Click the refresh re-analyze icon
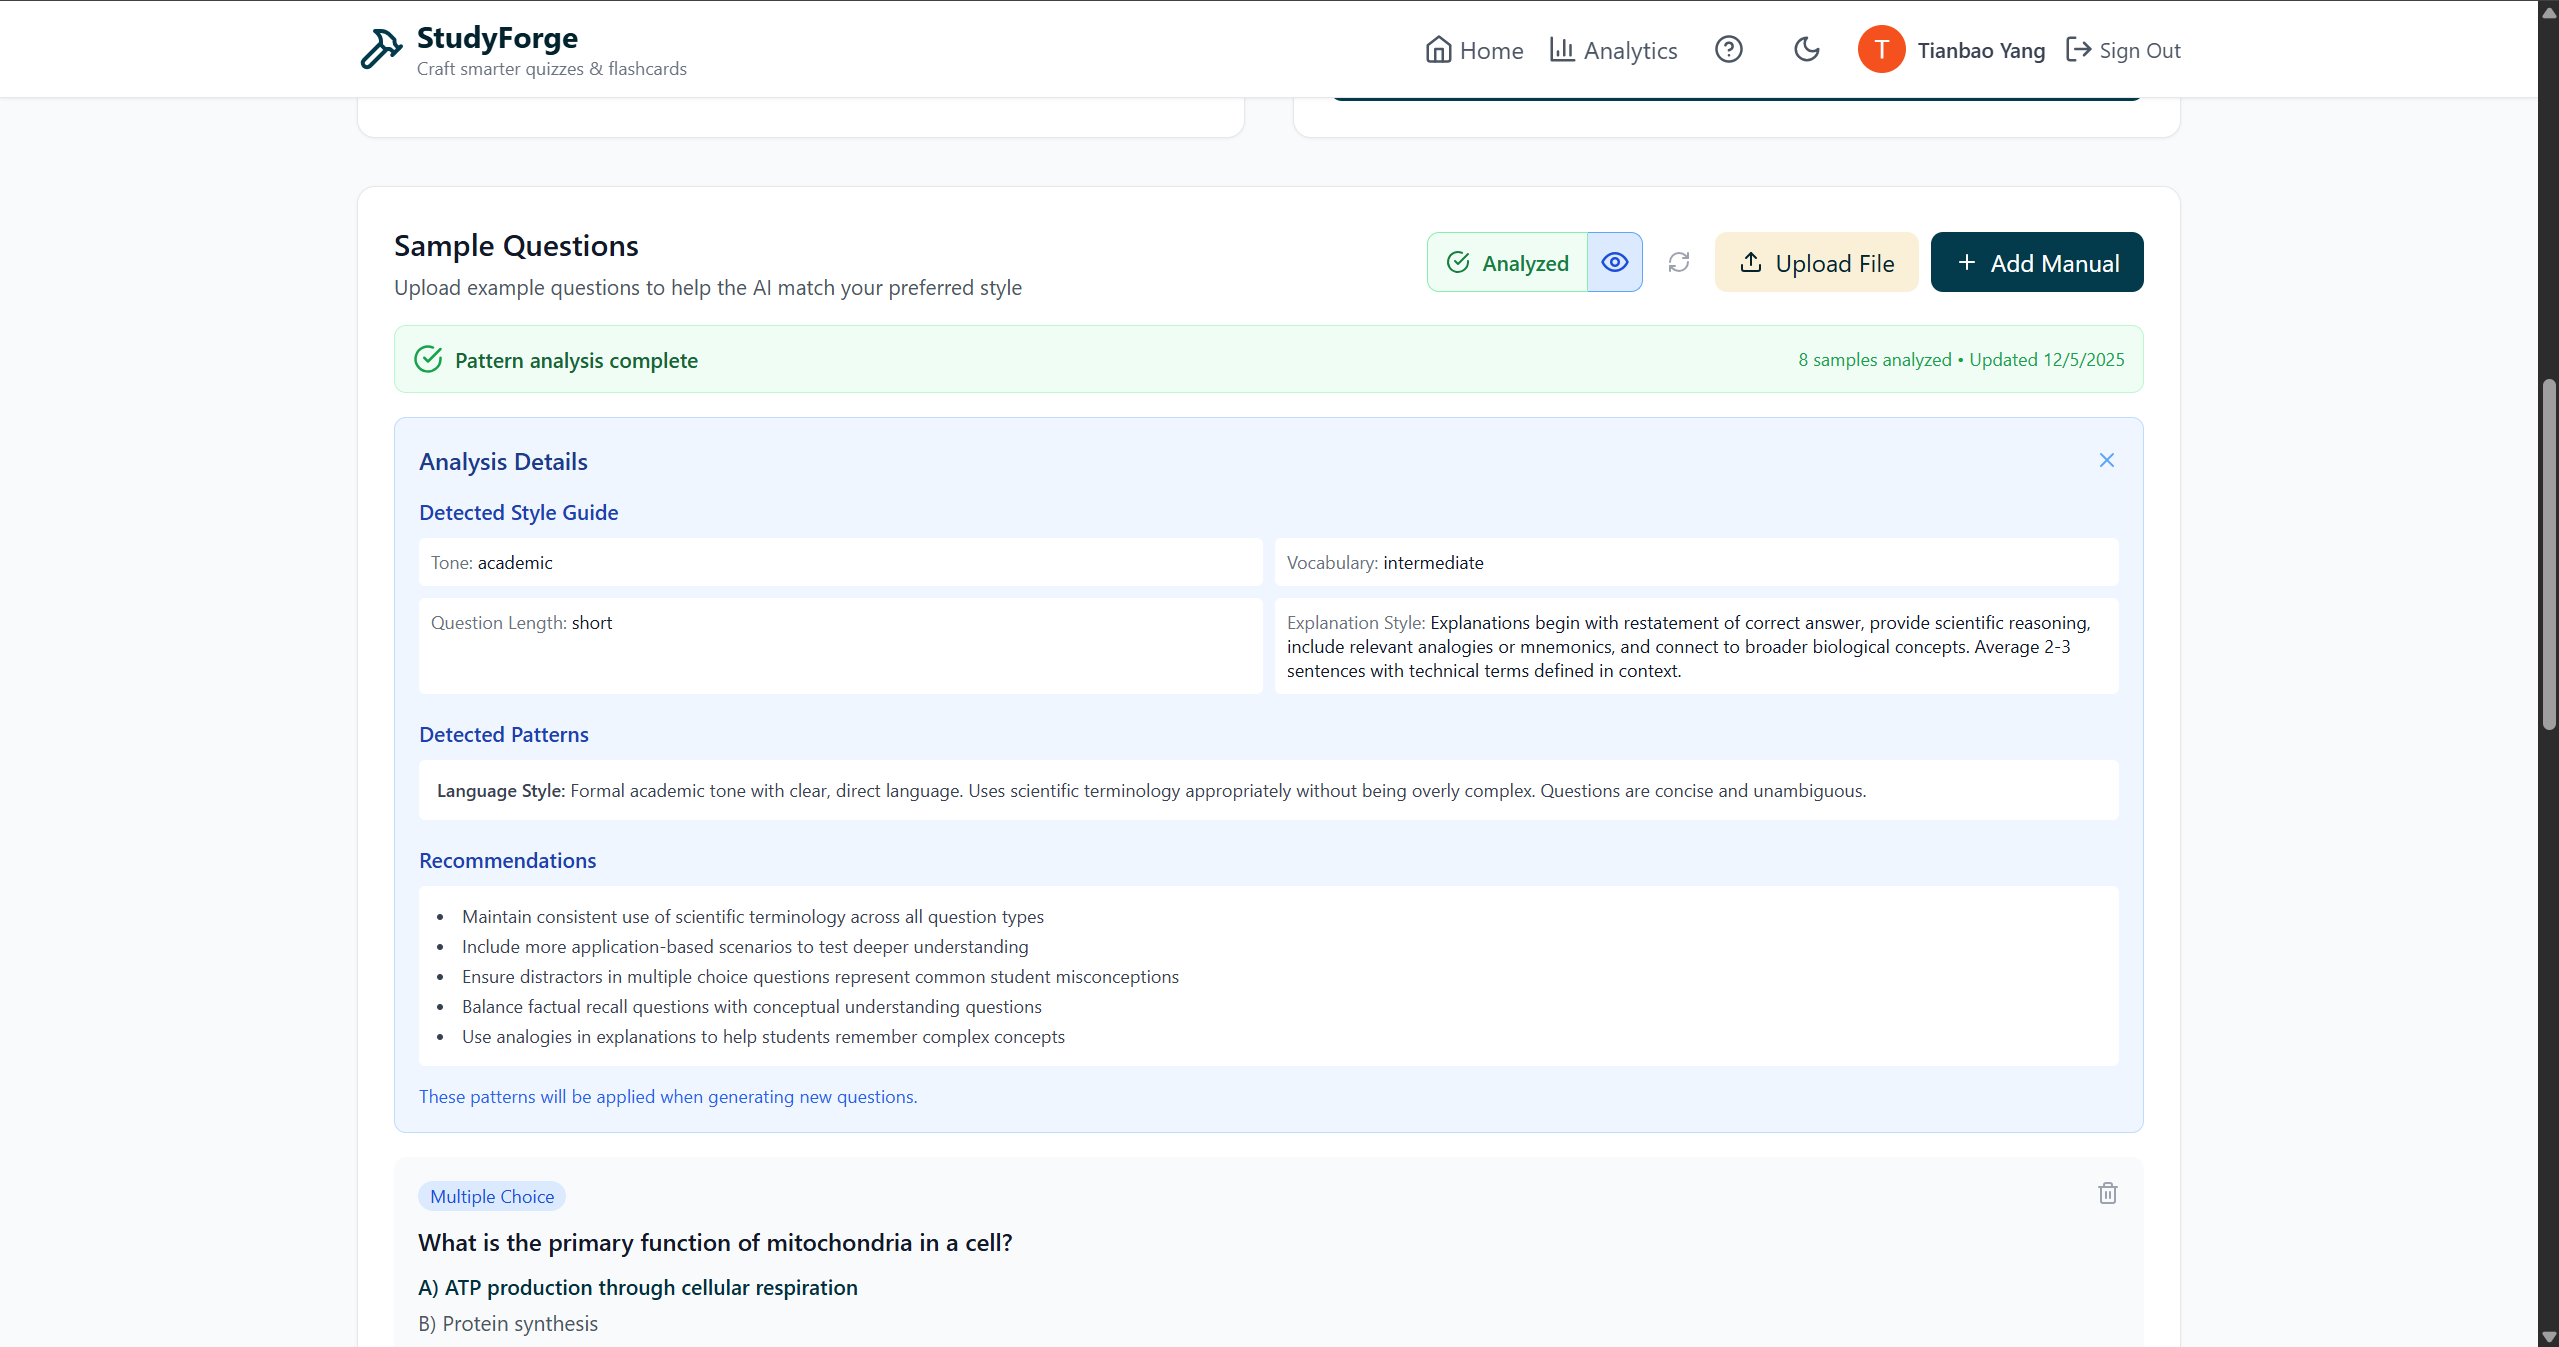The height and width of the screenshot is (1347, 2559). click(x=1678, y=262)
